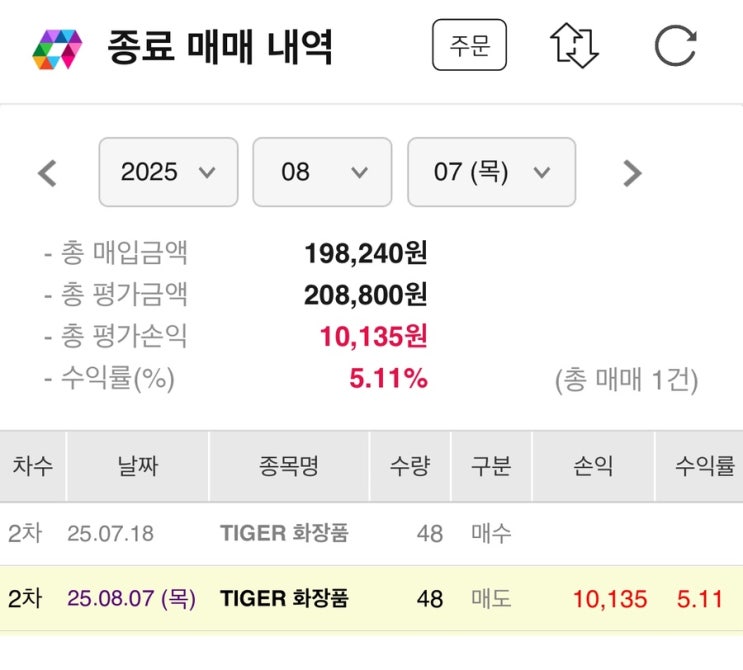Sort by 수량 column header

click(x=410, y=466)
